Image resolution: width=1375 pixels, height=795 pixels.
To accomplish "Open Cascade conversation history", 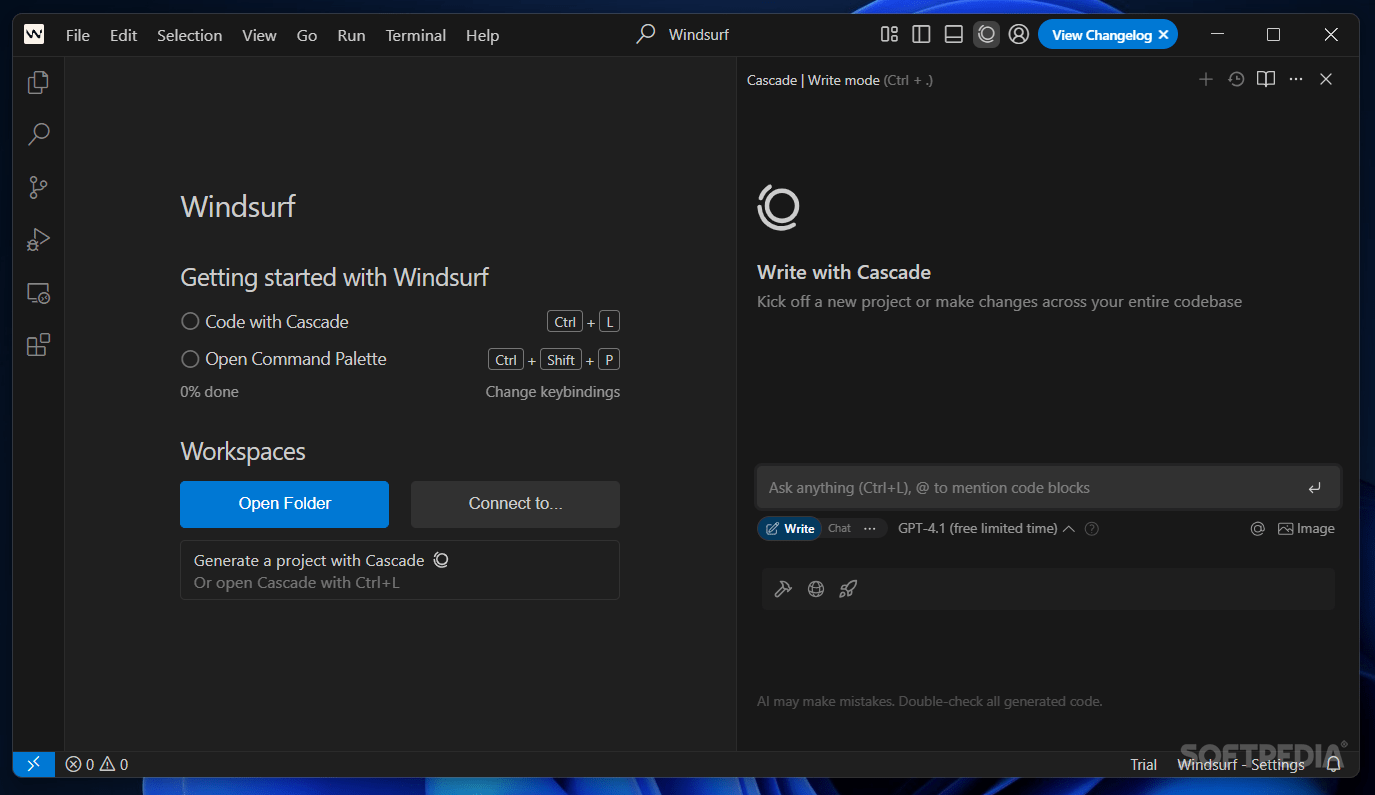I will click(1236, 79).
